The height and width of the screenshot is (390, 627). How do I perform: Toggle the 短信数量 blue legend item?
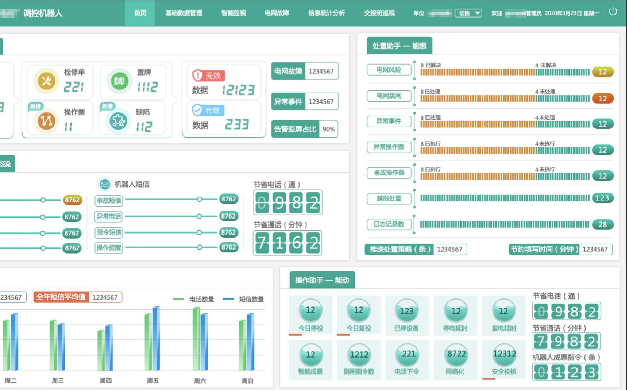point(244,299)
